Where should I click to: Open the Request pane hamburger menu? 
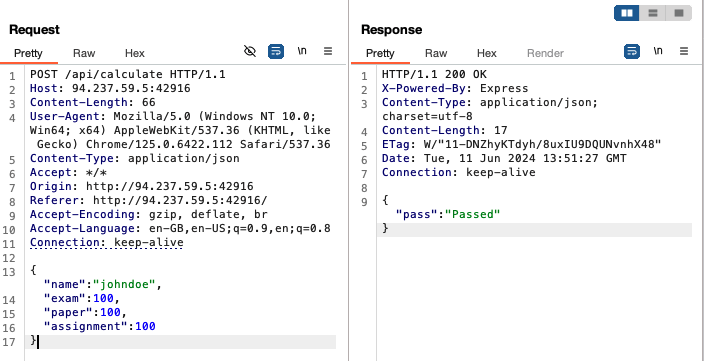tap(328, 51)
